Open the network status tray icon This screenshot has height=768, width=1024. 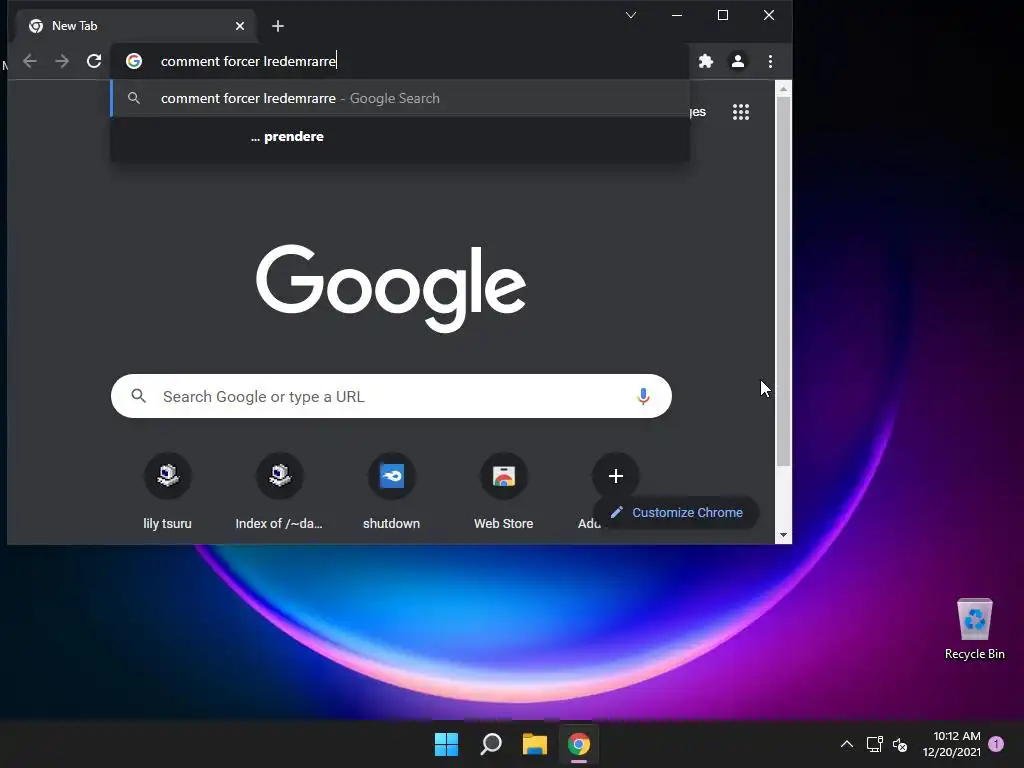[874, 744]
